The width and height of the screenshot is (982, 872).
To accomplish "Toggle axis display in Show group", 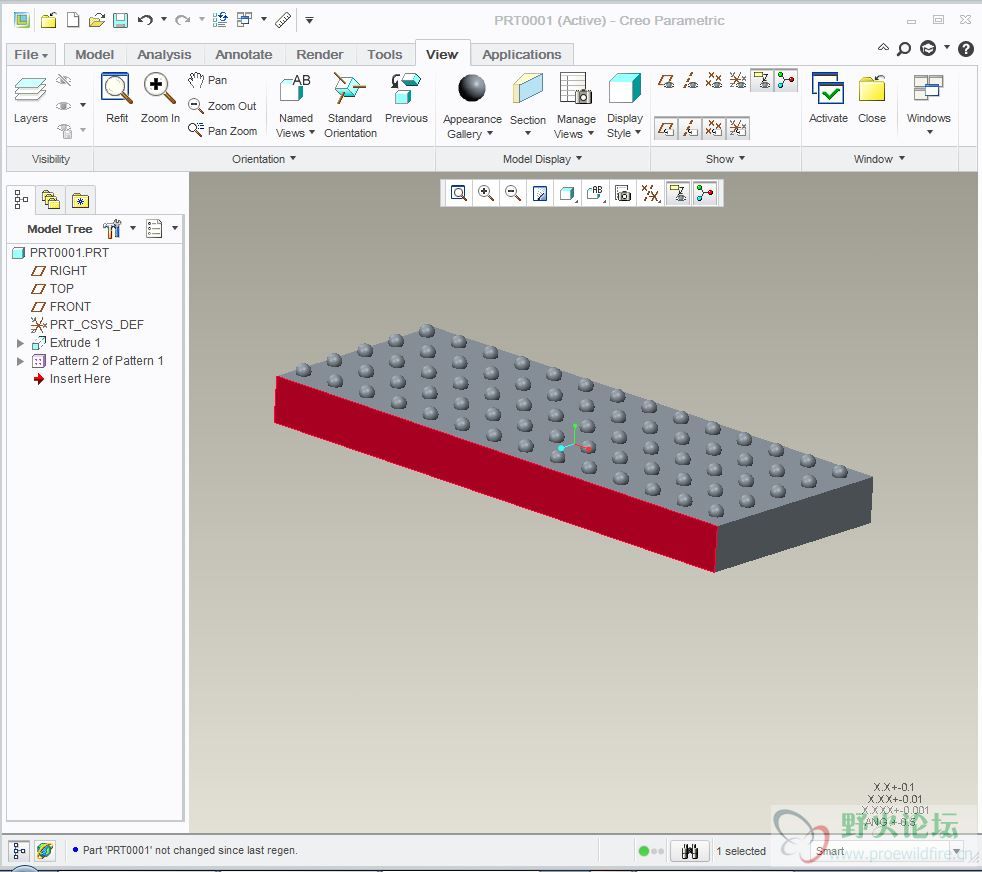I will point(690,80).
